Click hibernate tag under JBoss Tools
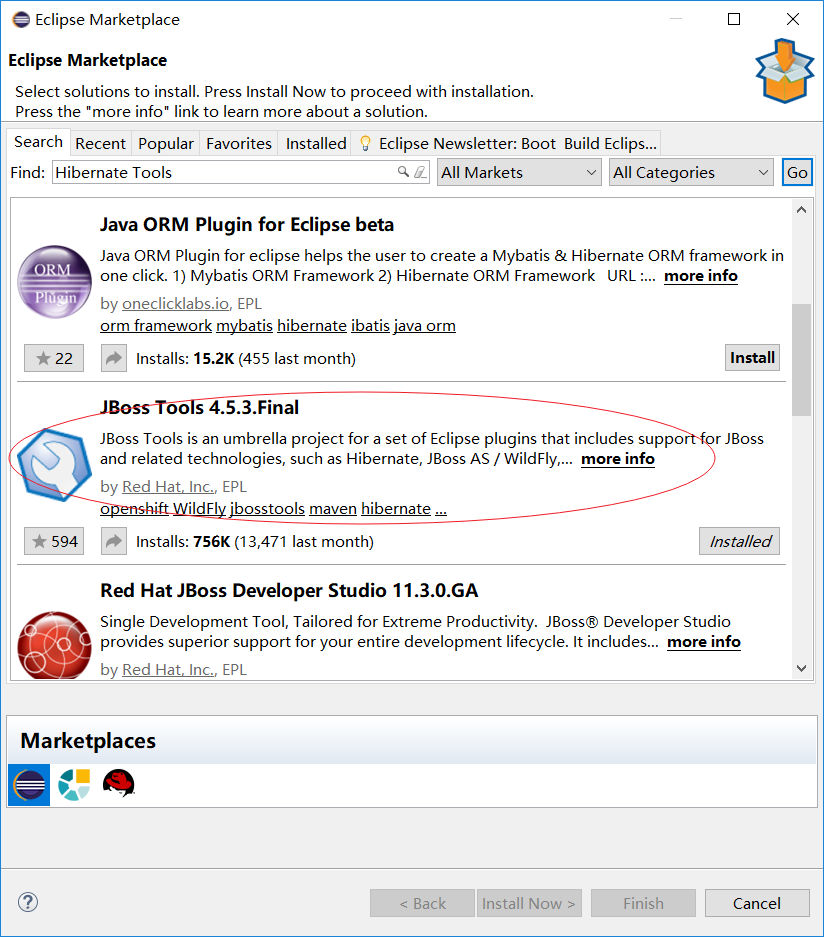 pos(396,509)
